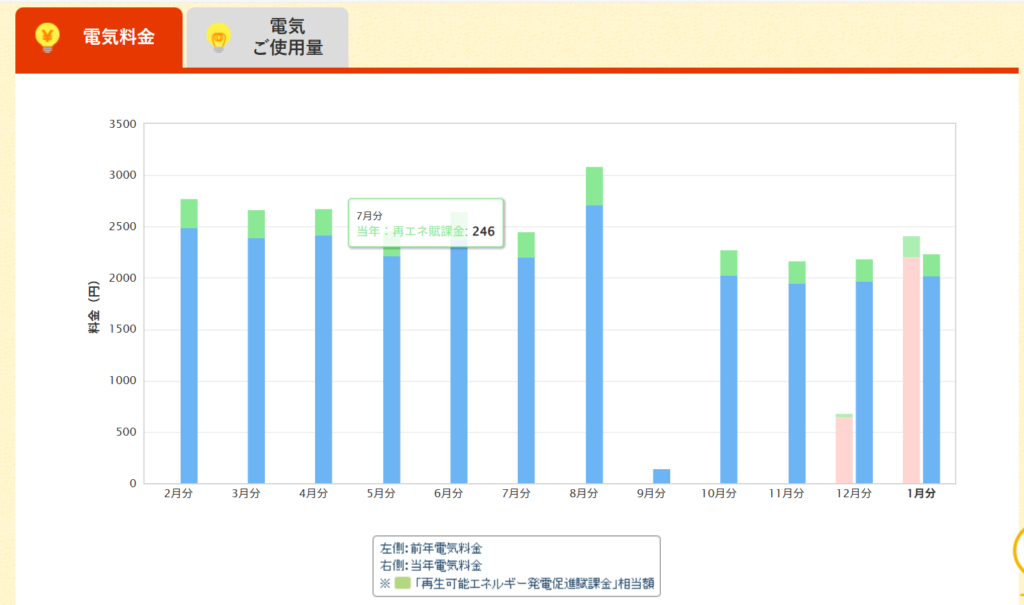Click the 1月分 x-axis label
Screen dimensions: 1024x605
[x=921, y=494]
